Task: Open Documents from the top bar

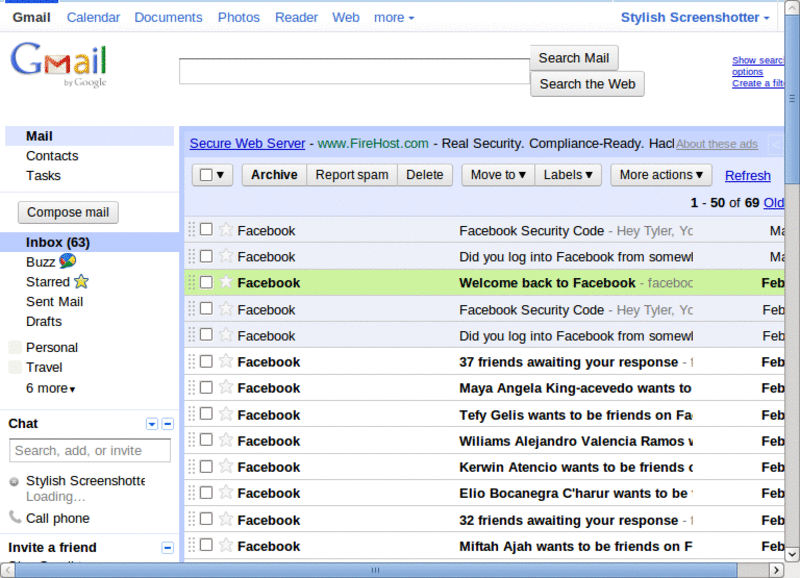Action: pyautogui.click(x=168, y=17)
